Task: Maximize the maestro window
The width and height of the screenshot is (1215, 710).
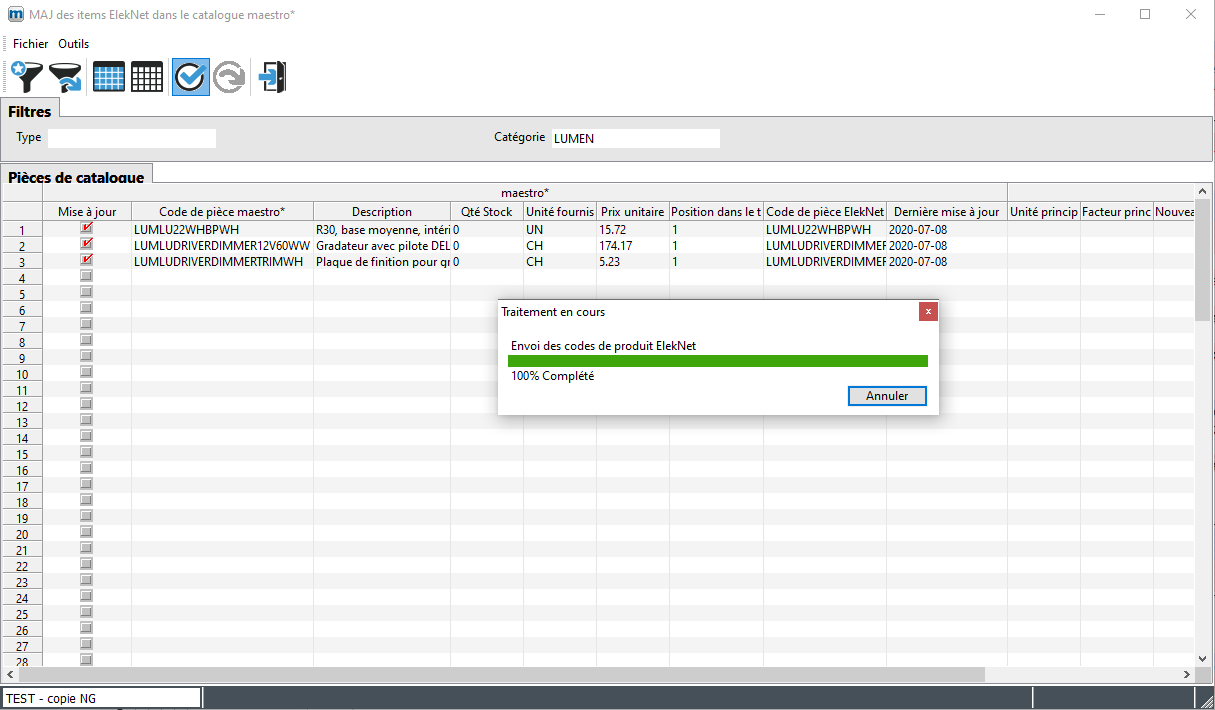Action: (1145, 14)
